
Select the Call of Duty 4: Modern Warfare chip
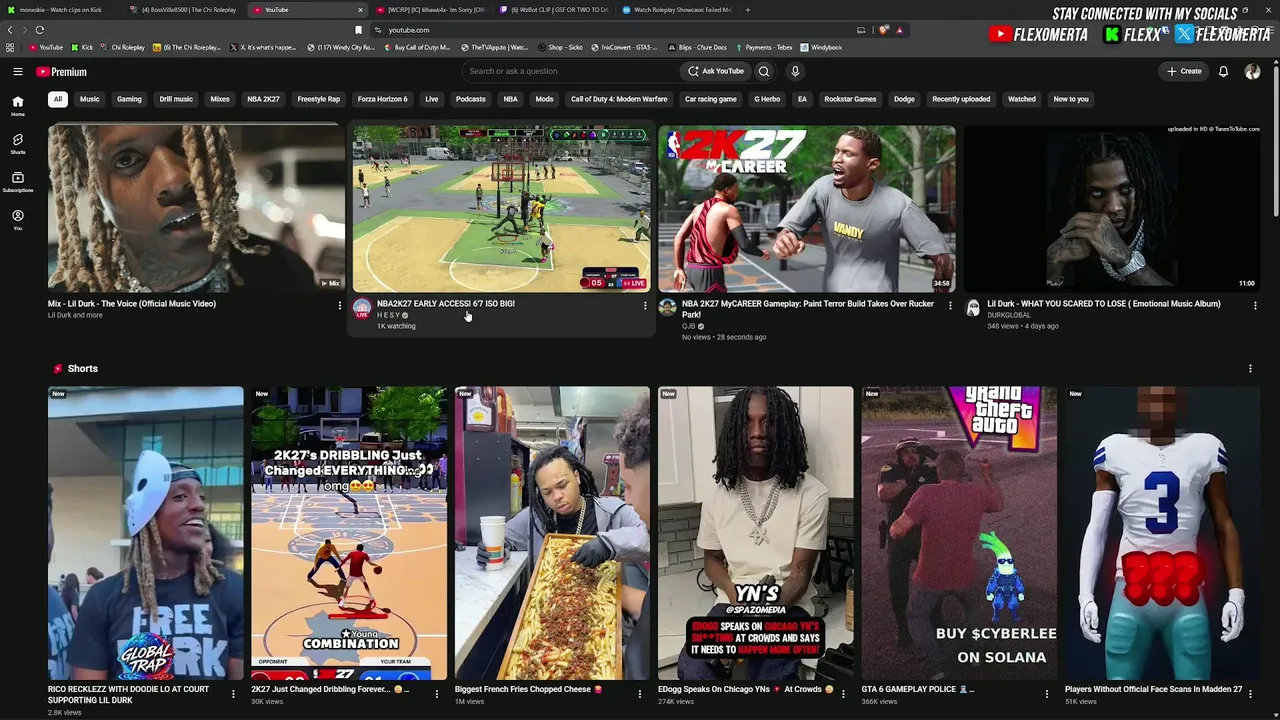619,99
